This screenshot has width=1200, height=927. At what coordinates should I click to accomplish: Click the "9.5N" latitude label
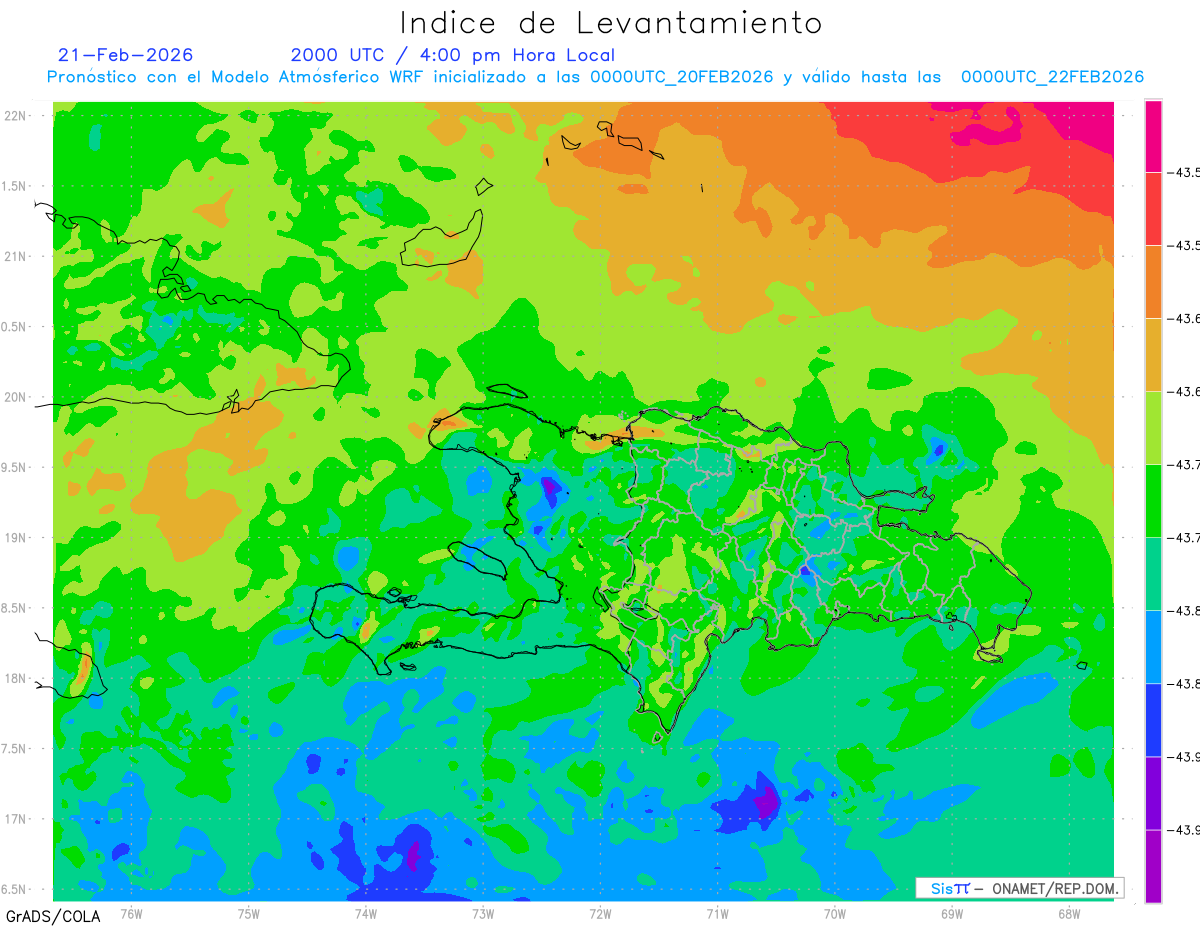pos(15,468)
